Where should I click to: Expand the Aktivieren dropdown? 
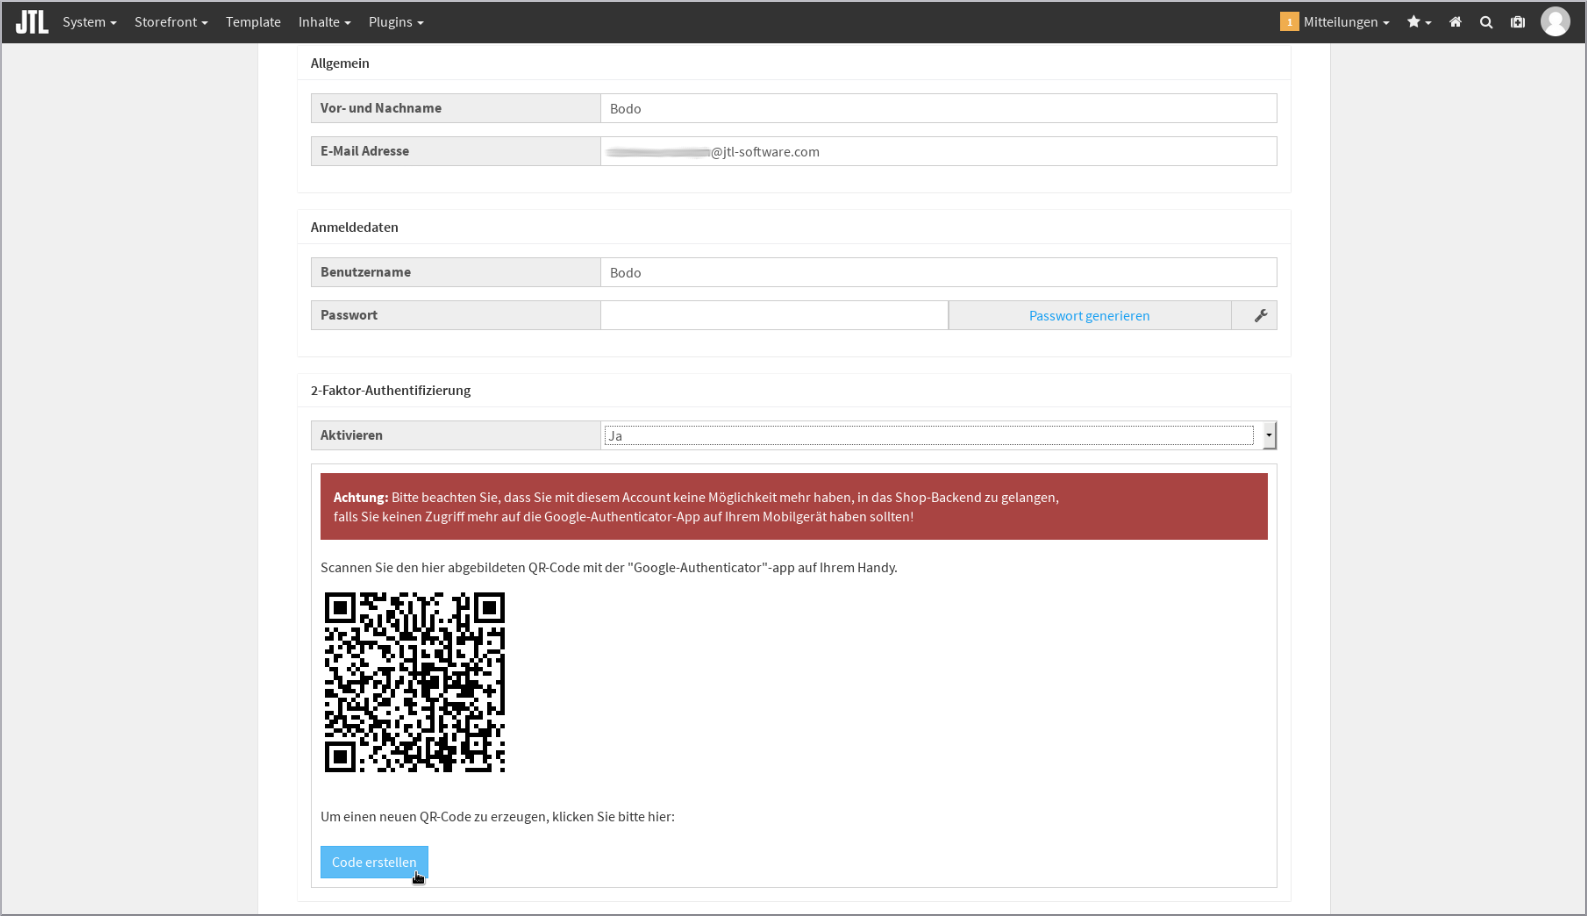[x=1268, y=435]
